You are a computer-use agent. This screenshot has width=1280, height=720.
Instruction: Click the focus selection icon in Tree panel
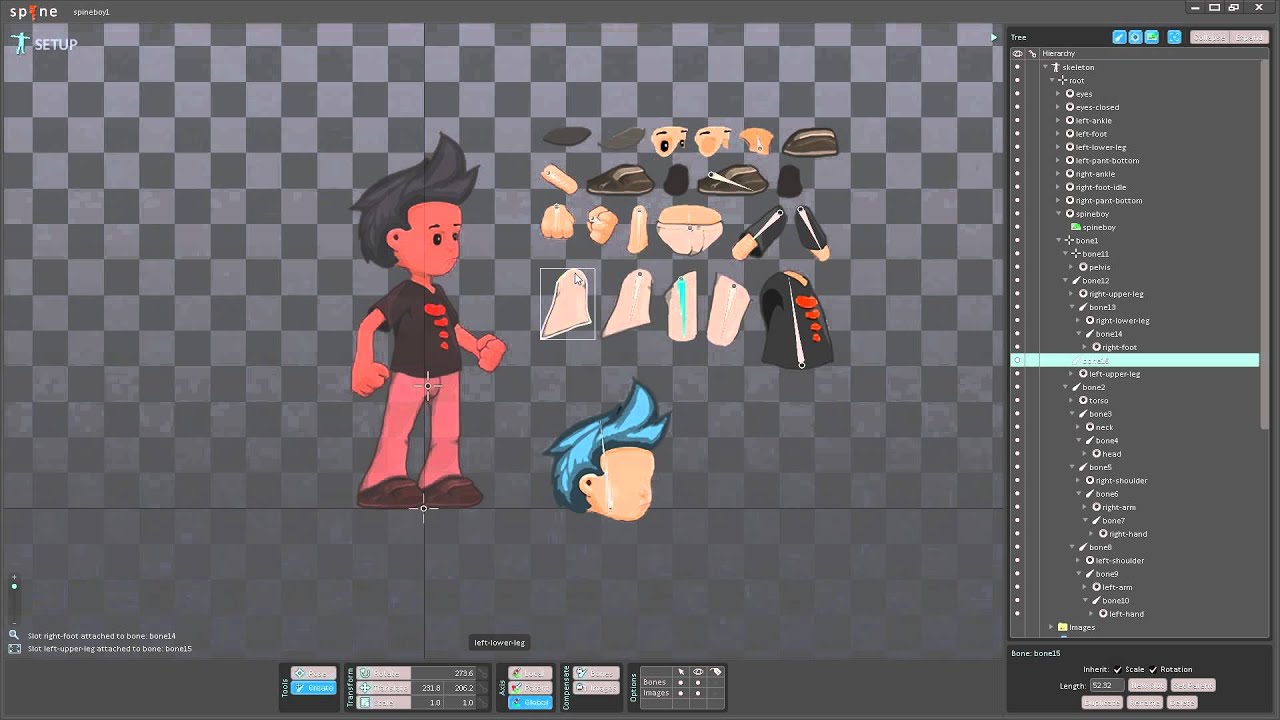[1174, 37]
